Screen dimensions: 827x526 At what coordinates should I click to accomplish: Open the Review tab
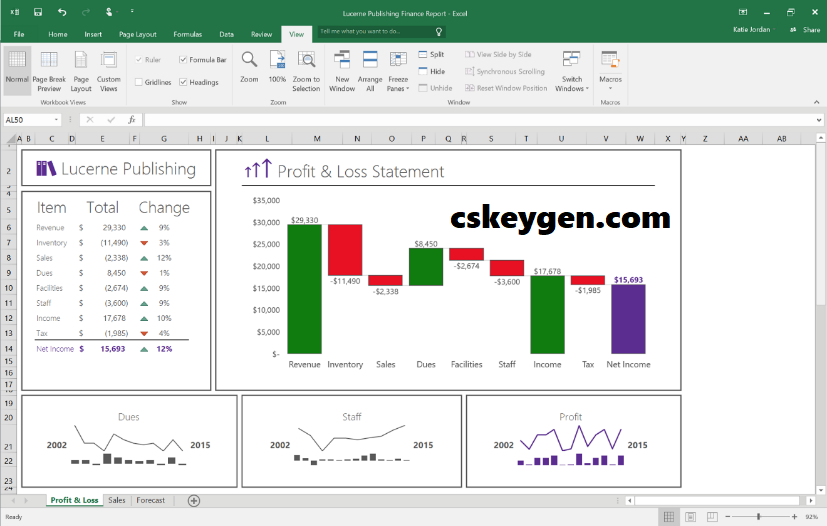tap(261, 34)
